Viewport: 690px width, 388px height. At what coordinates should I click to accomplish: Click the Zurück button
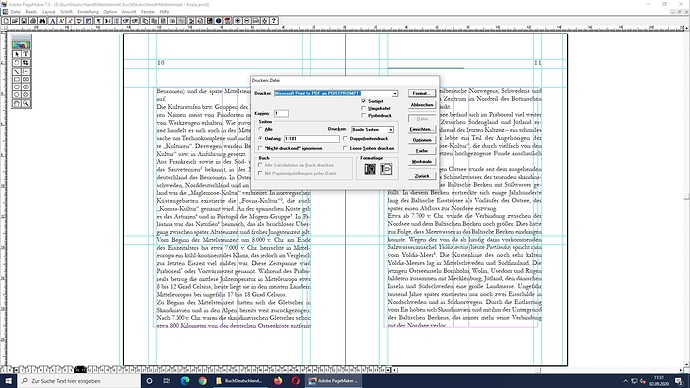click(x=422, y=176)
